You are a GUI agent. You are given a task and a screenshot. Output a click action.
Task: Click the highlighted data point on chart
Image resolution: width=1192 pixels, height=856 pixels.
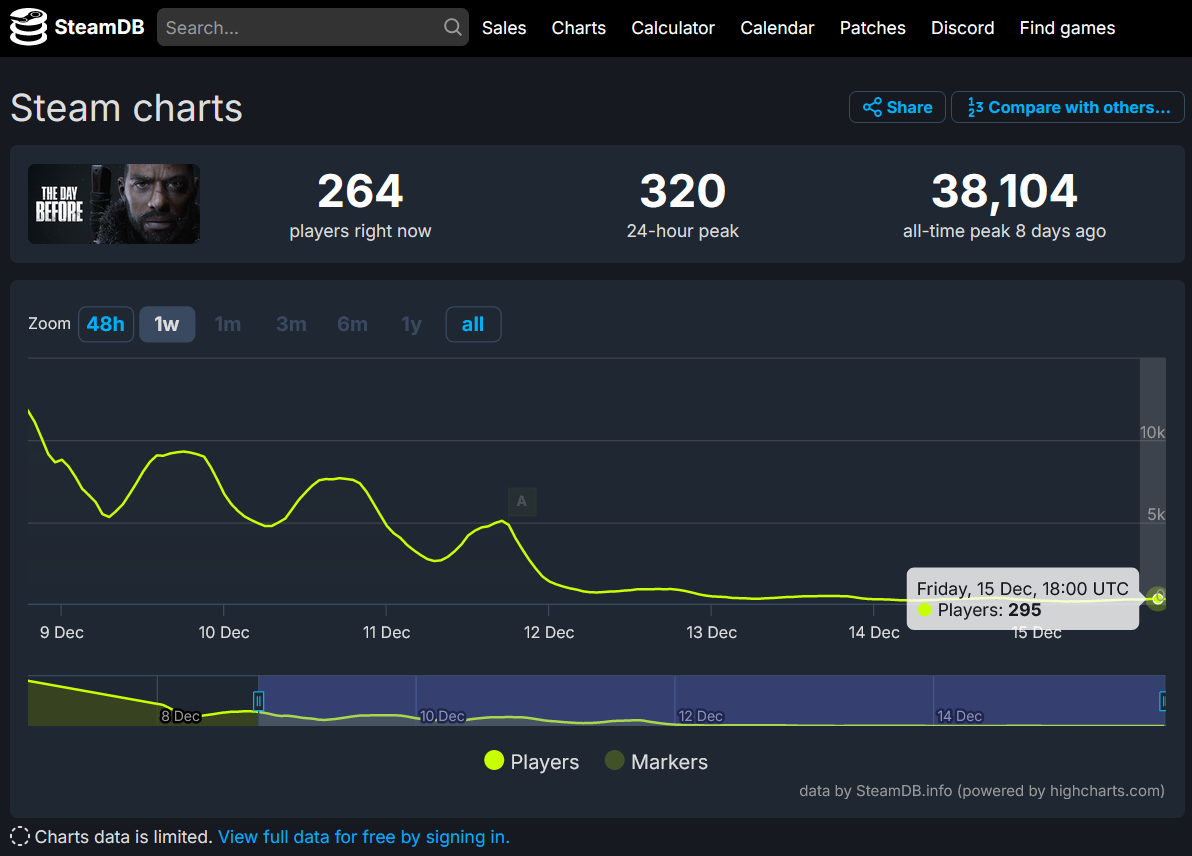point(1157,598)
